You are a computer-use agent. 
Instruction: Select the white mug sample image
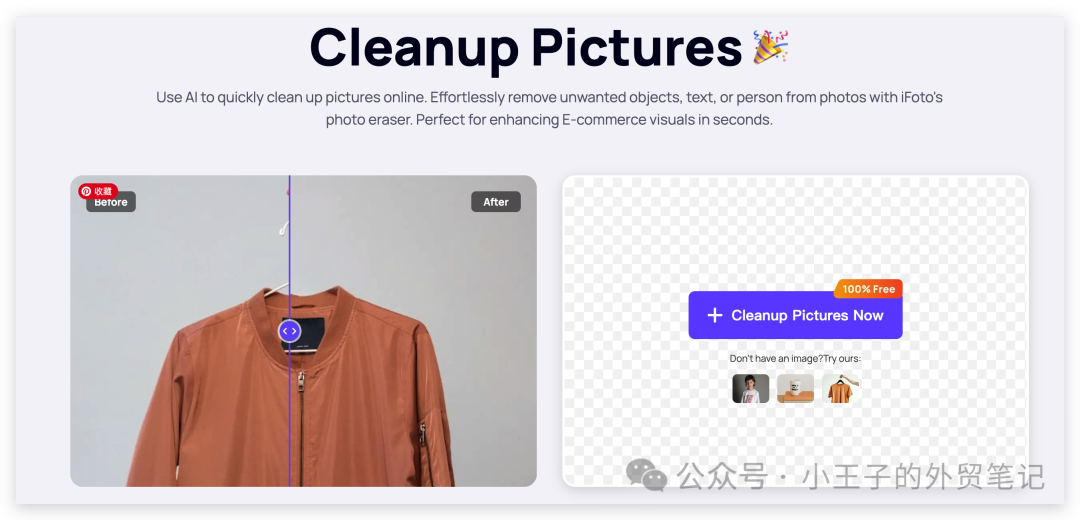click(795, 388)
